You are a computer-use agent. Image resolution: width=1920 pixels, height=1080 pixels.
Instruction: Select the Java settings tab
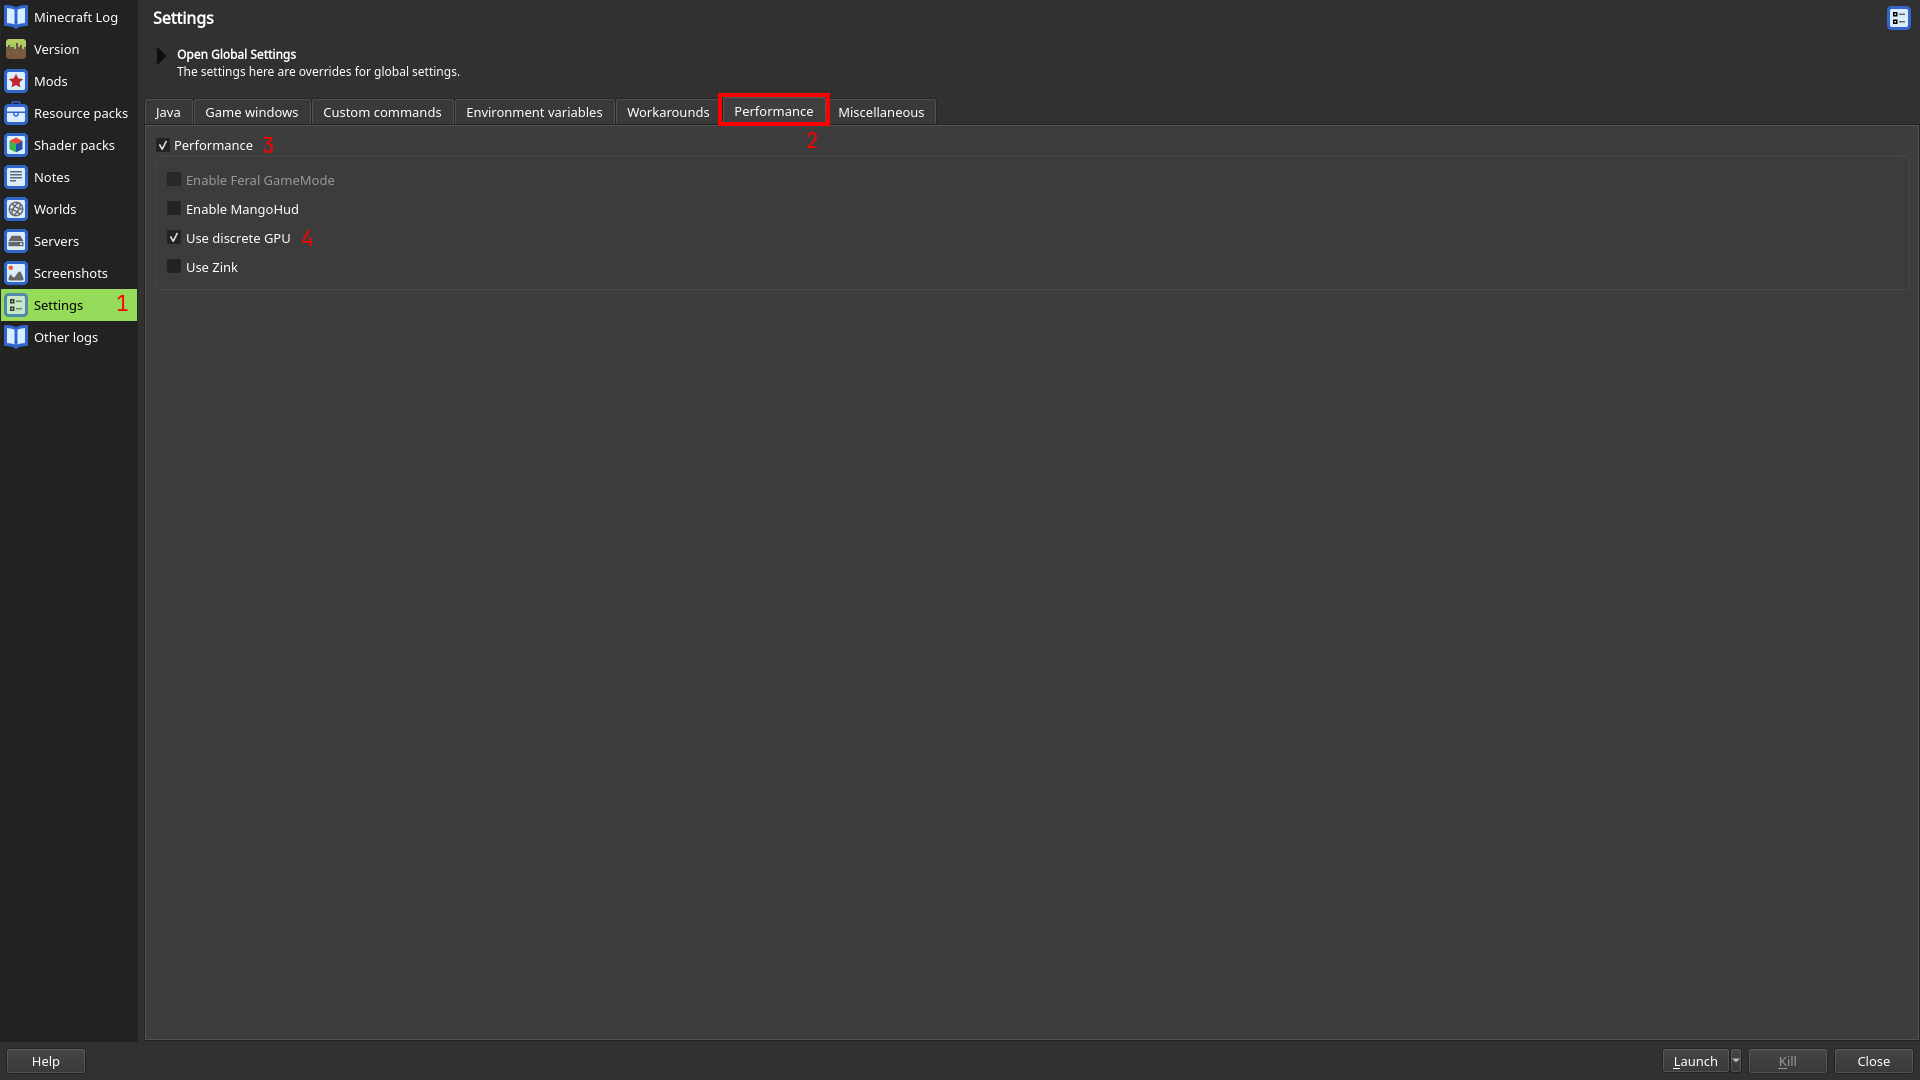[x=167, y=111]
